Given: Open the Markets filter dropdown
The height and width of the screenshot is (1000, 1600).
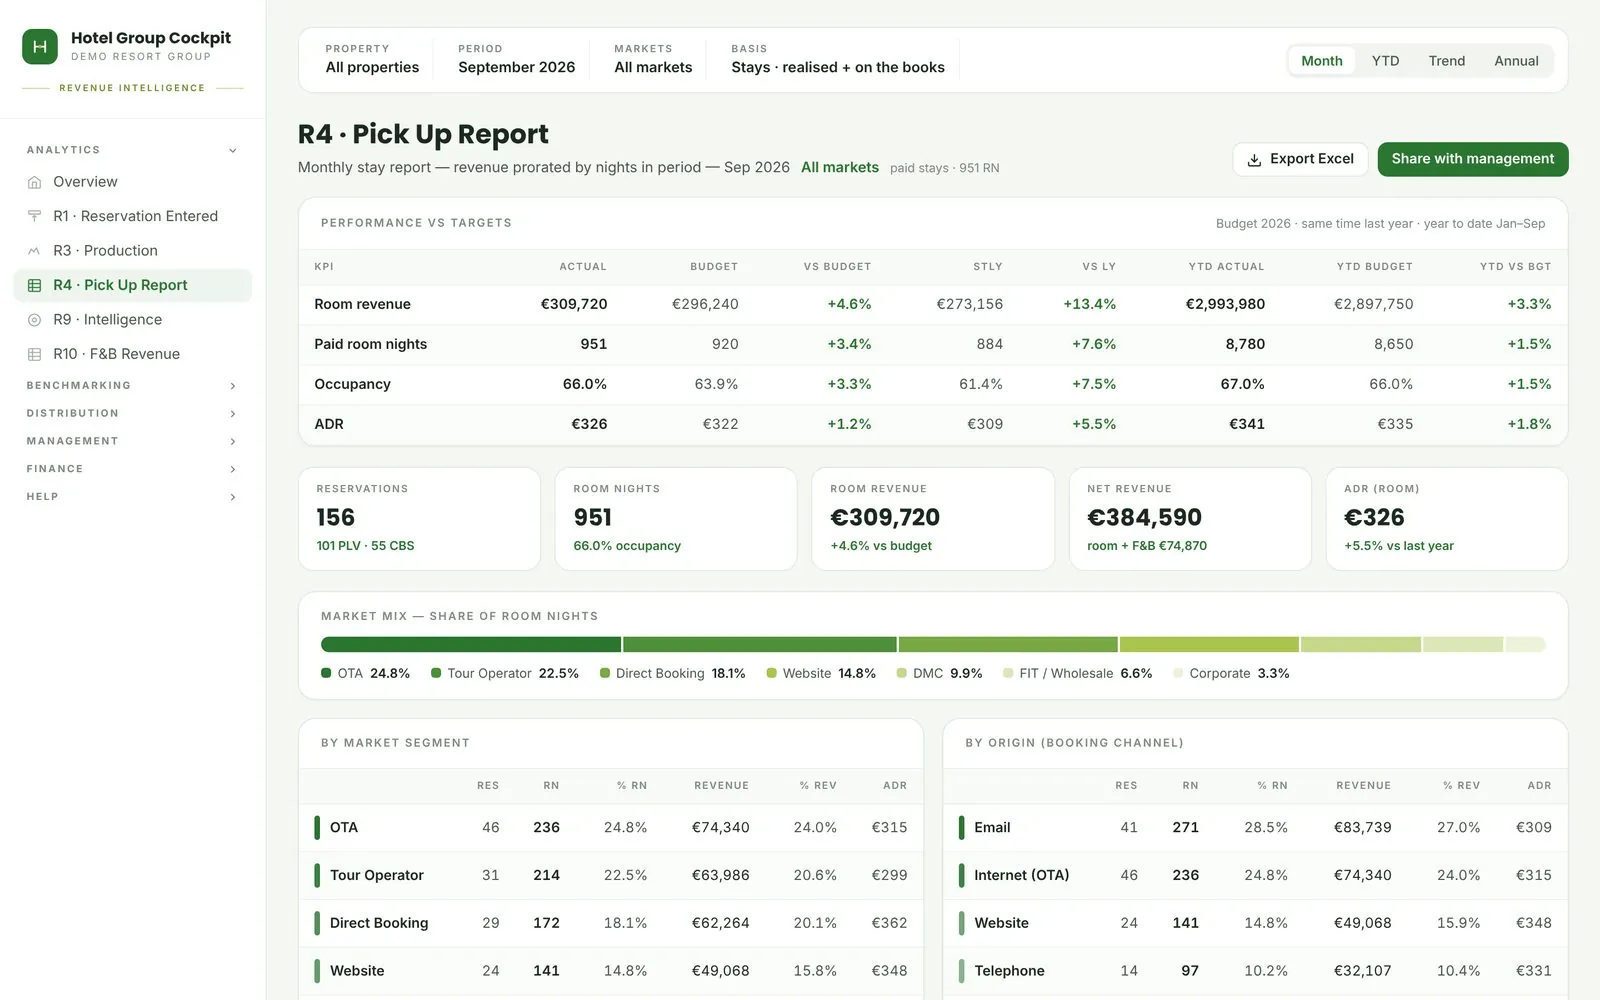Looking at the screenshot, I should (x=653, y=59).
